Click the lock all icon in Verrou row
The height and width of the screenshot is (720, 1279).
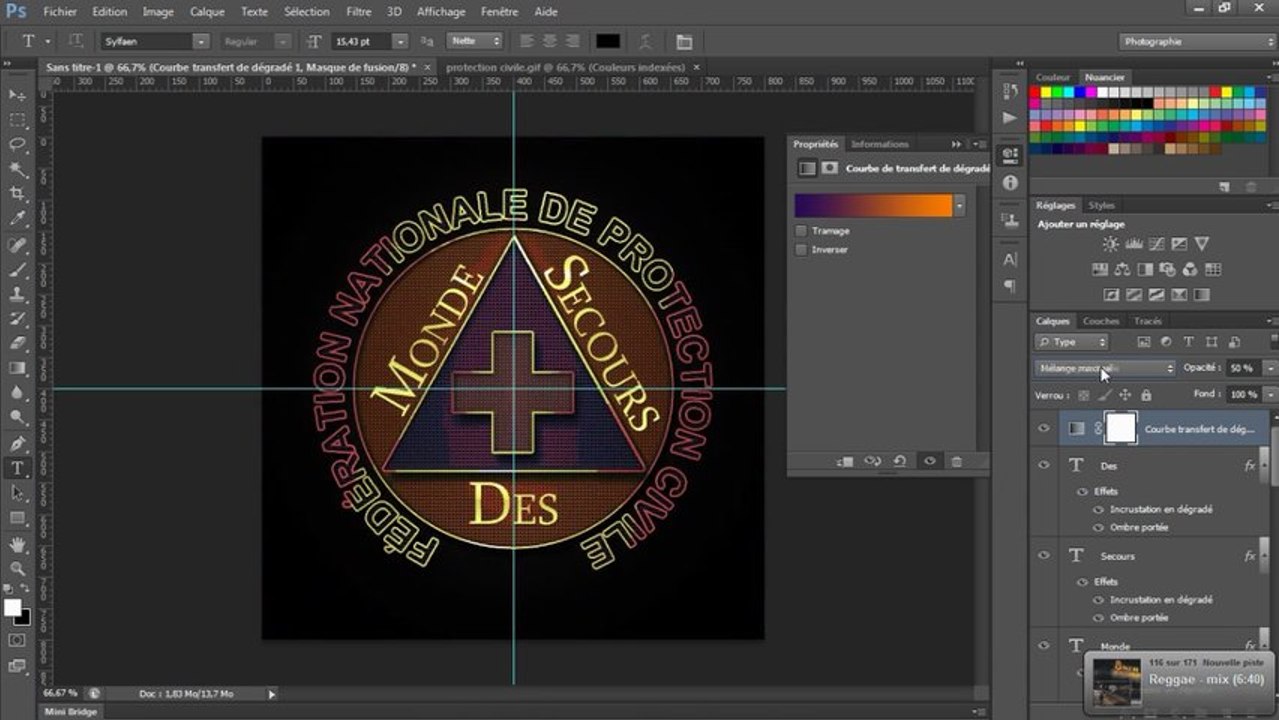[1146, 395]
